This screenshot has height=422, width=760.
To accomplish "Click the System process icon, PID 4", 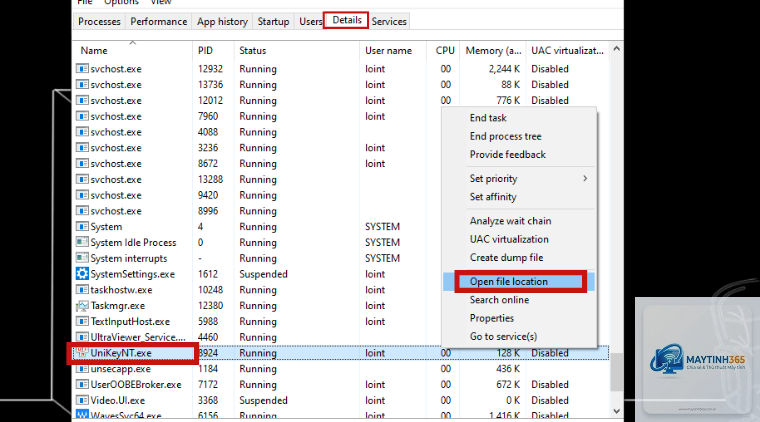I will [82, 227].
